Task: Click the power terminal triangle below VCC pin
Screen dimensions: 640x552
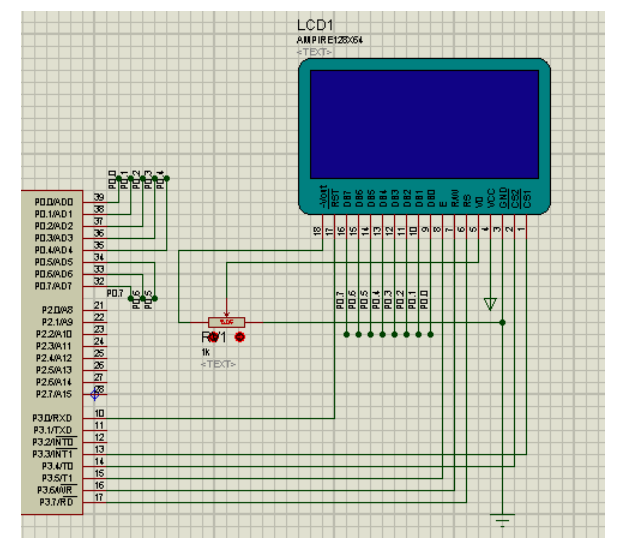Action: point(491,304)
